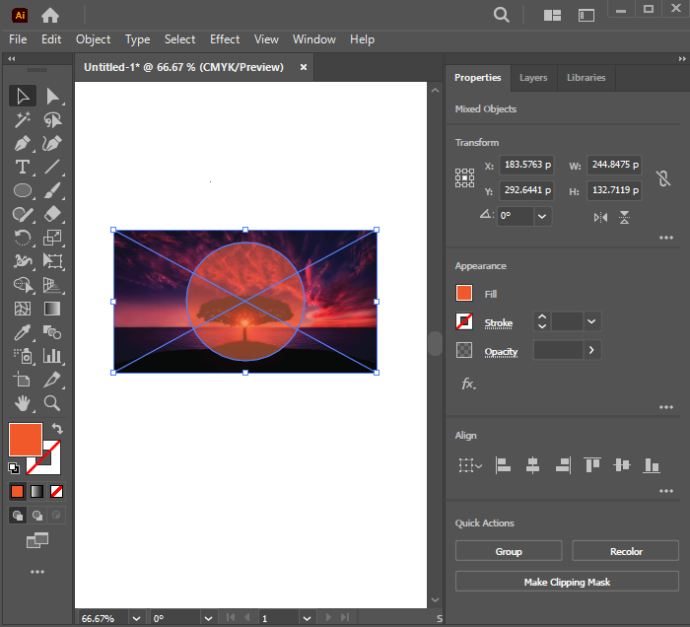Select the Mesh tool
The width and height of the screenshot is (690, 627).
[x=22, y=309]
